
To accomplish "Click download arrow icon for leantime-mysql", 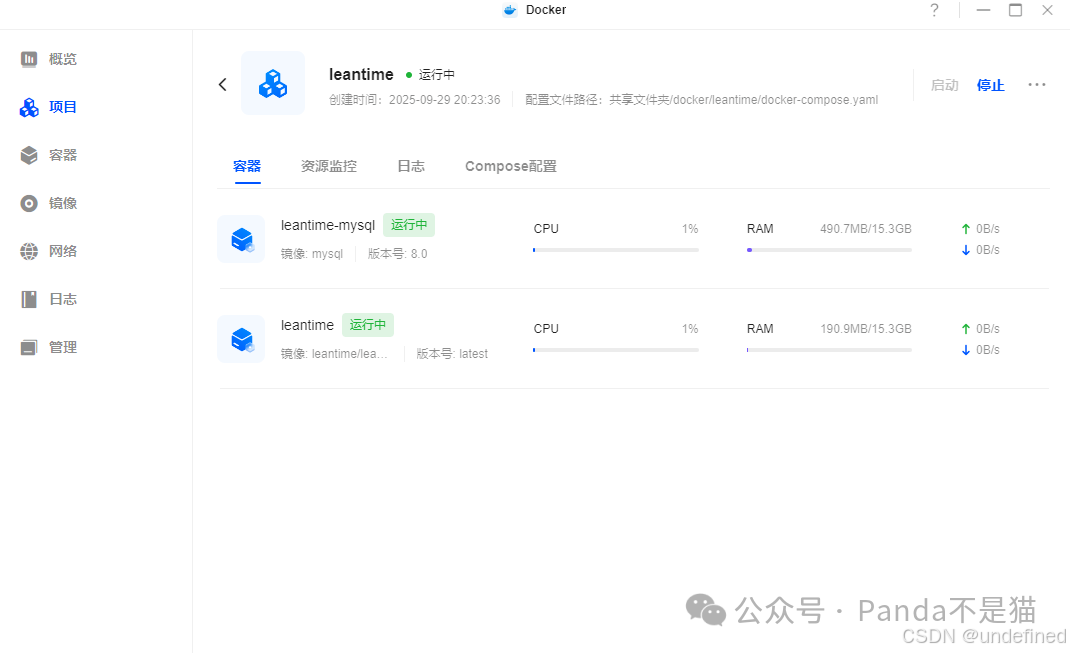I will [966, 250].
